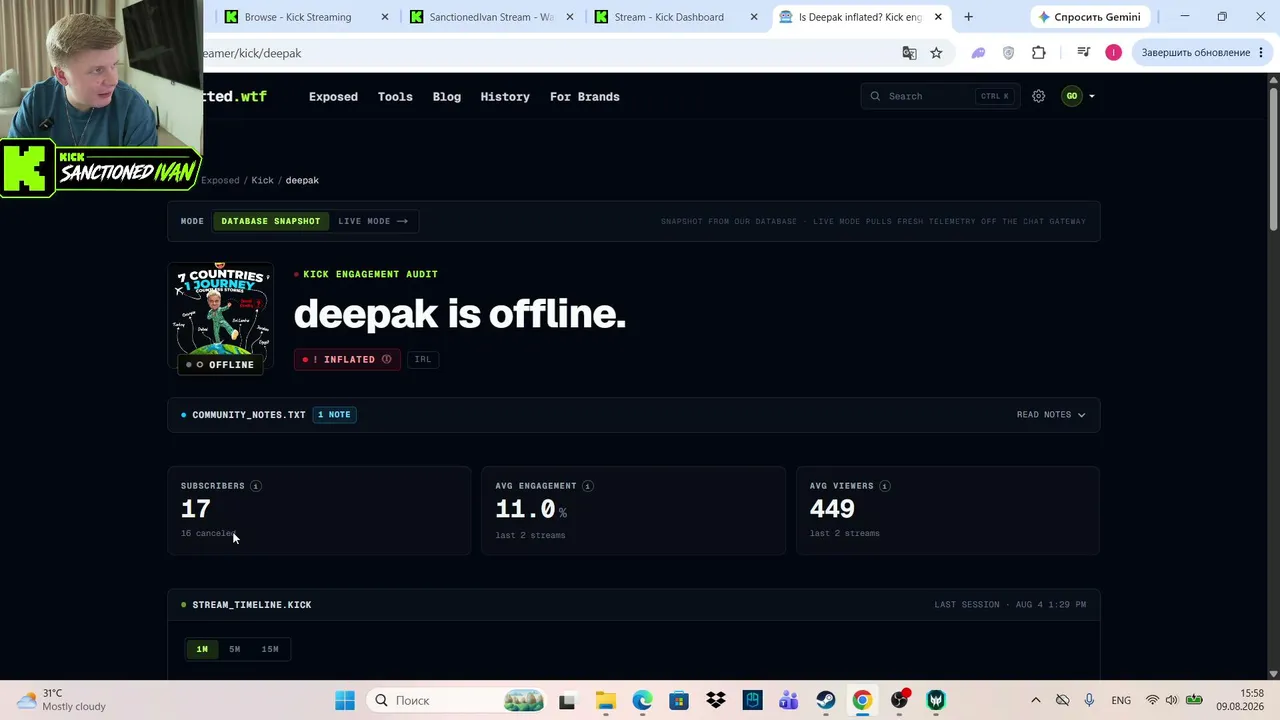Click the 1 Note badge
Screen dimensions: 1280x720
334,414
